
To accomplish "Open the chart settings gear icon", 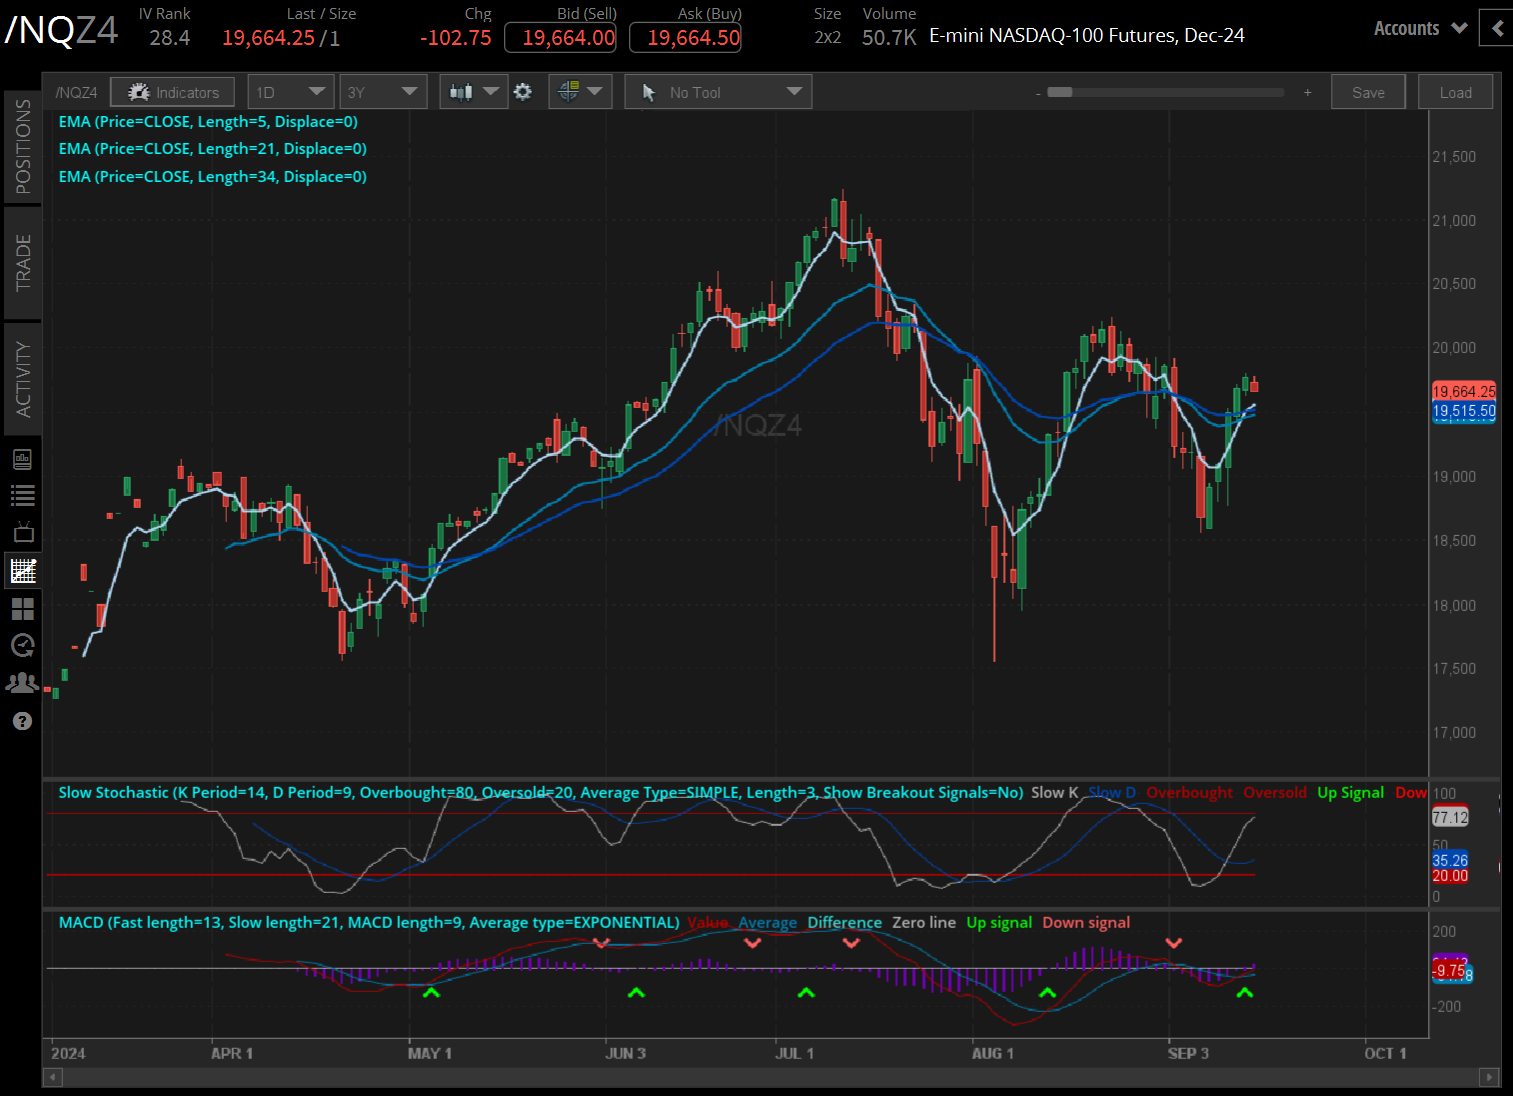I will (x=523, y=91).
